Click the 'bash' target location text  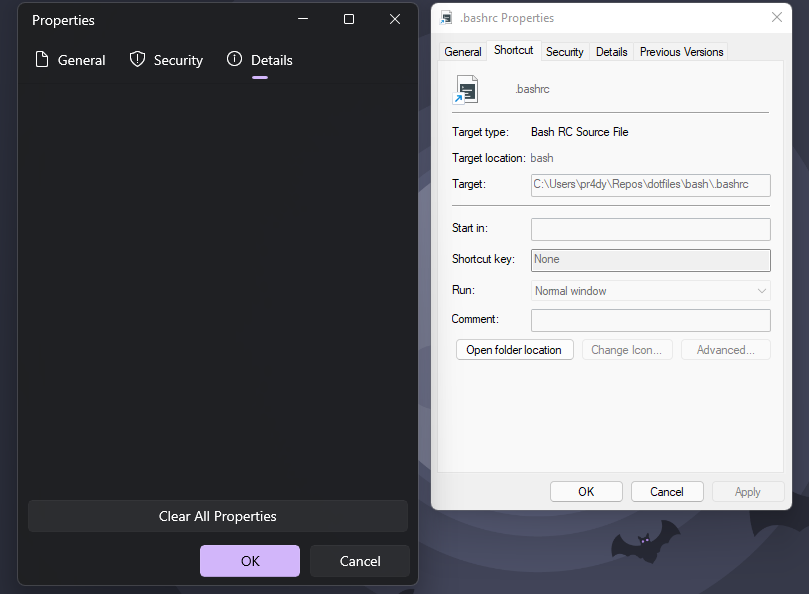[542, 158]
